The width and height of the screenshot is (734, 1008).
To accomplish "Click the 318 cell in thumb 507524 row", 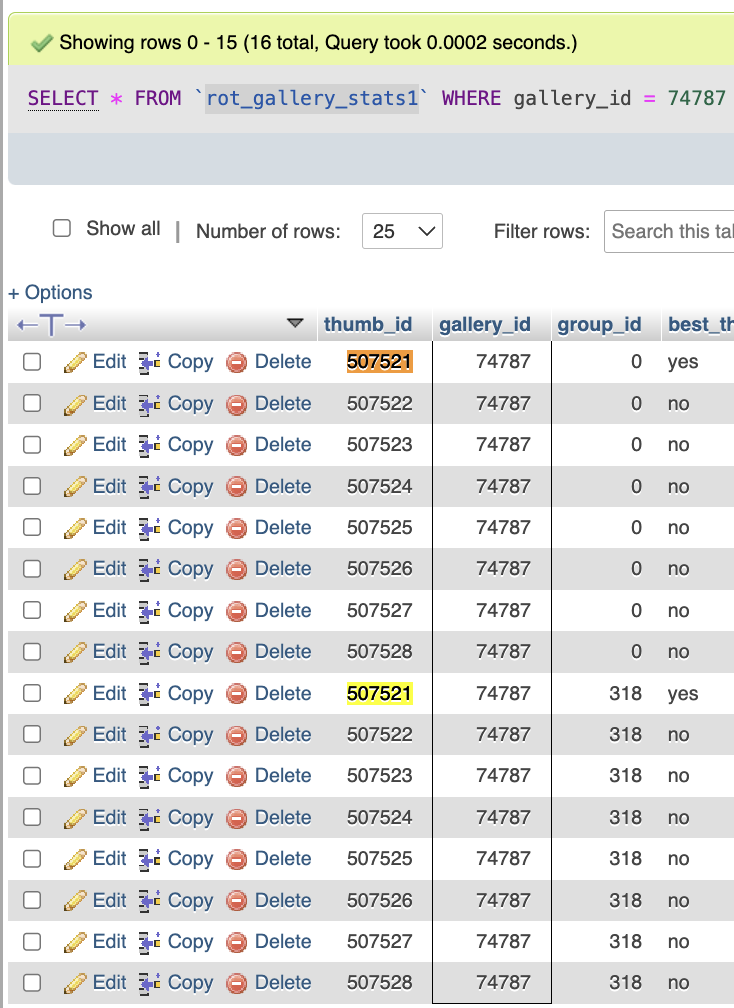I will click(x=625, y=818).
